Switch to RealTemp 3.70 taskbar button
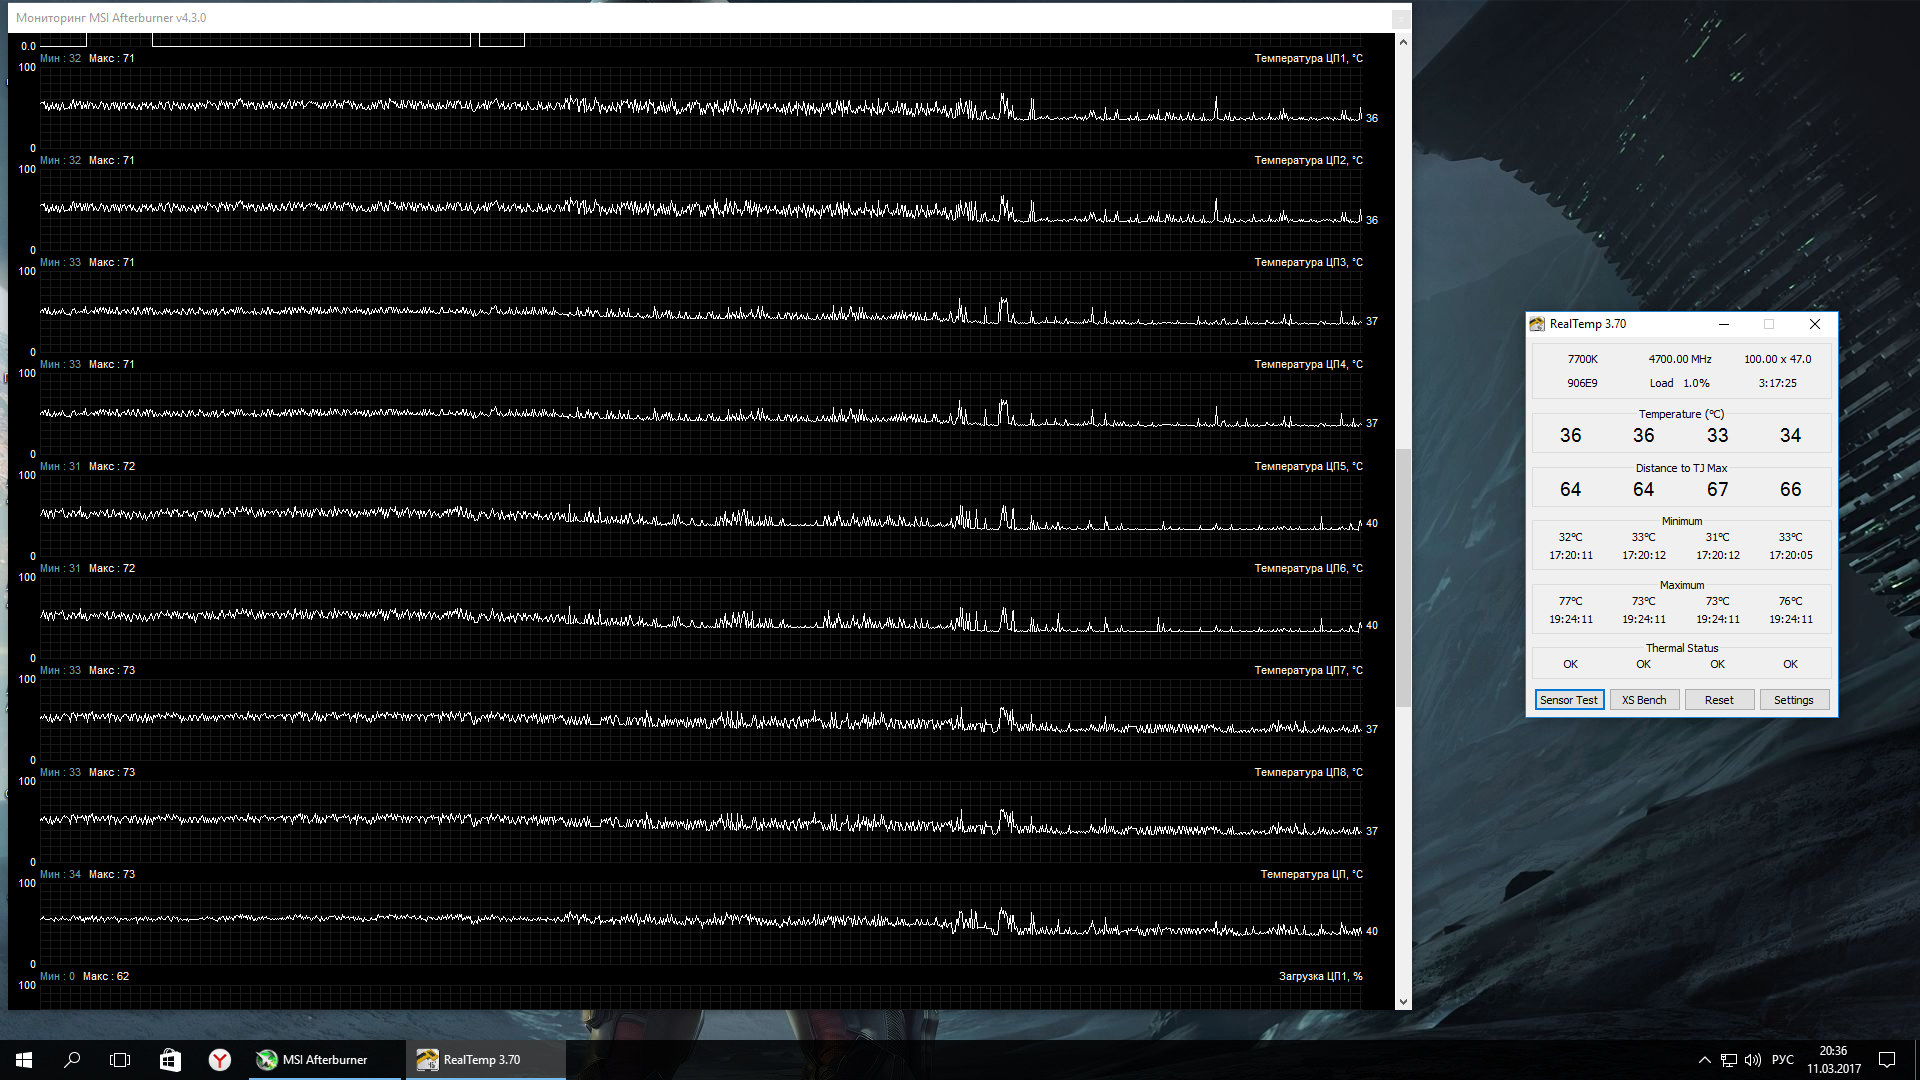1920x1080 pixels. tap(485, 1060)
